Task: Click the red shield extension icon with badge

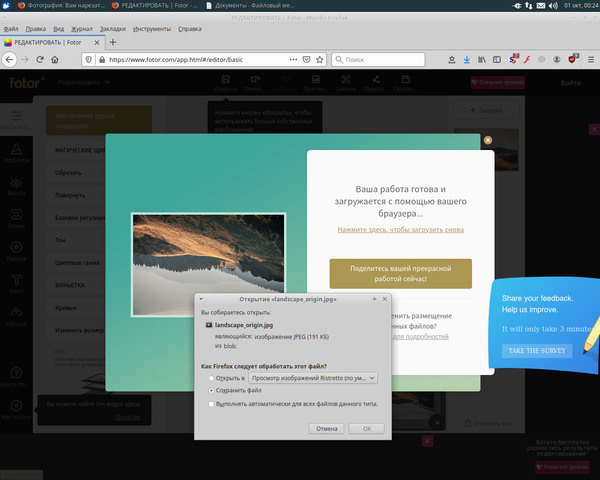Action: click(572, 59)
